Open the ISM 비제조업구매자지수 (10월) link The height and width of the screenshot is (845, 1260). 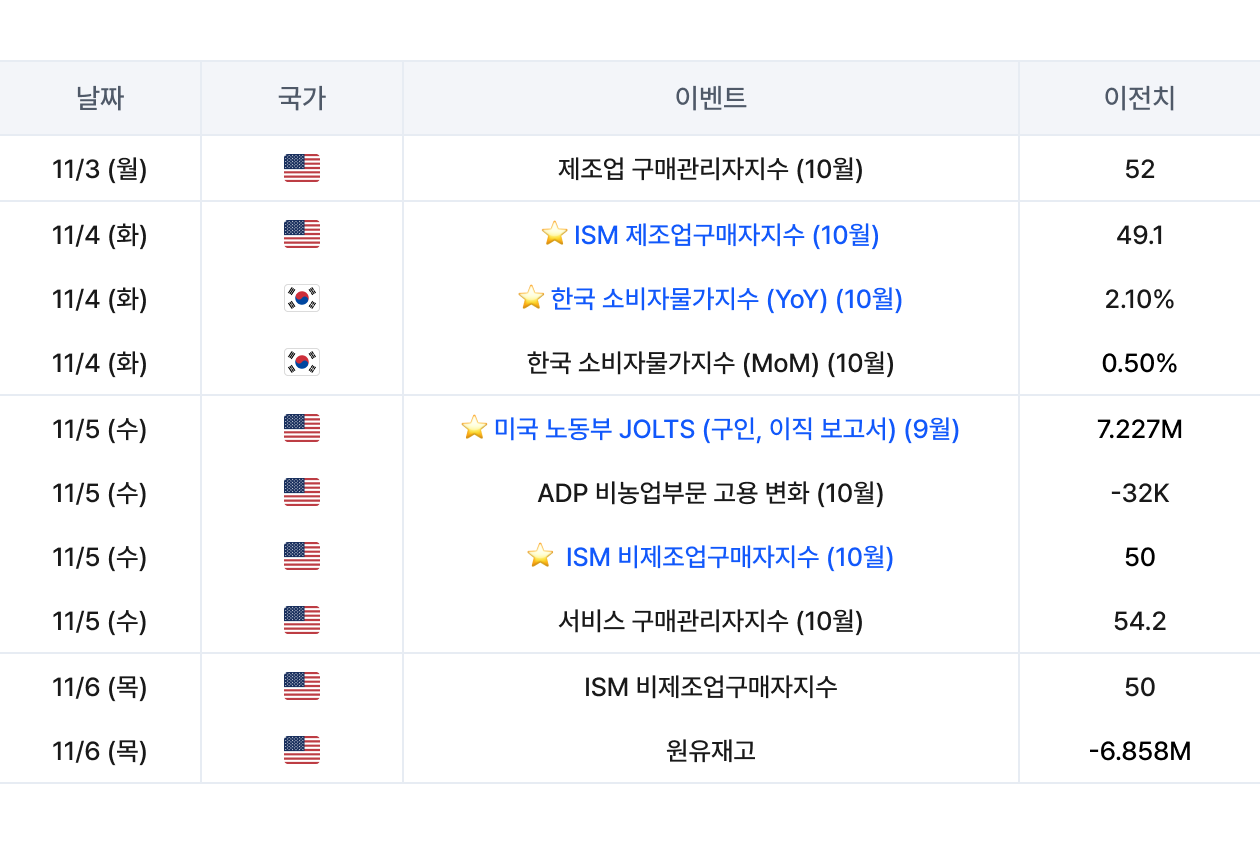(x=729, y=557)
